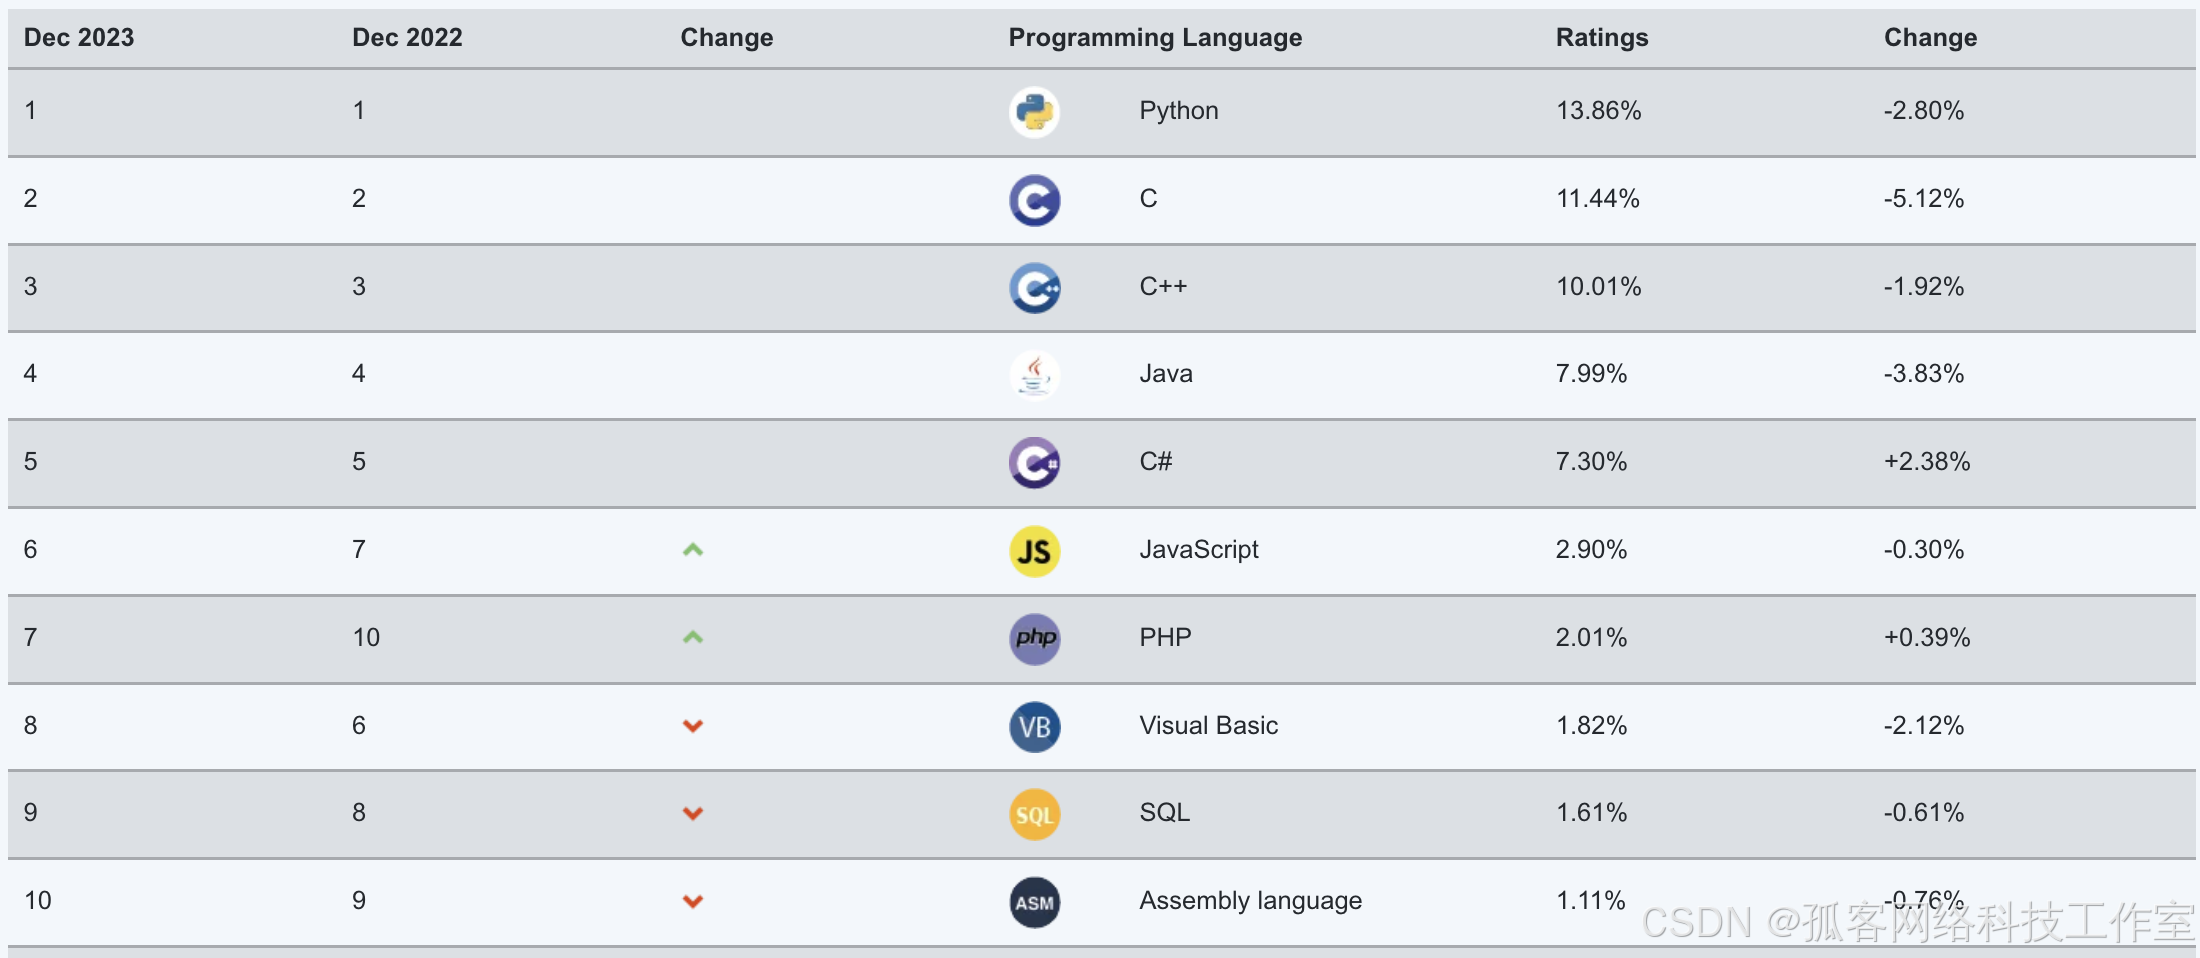Click the dark ASM assembly icon
This screenshot has width=2200, height=958.
pyautogui.click(x=1034, y=902)
